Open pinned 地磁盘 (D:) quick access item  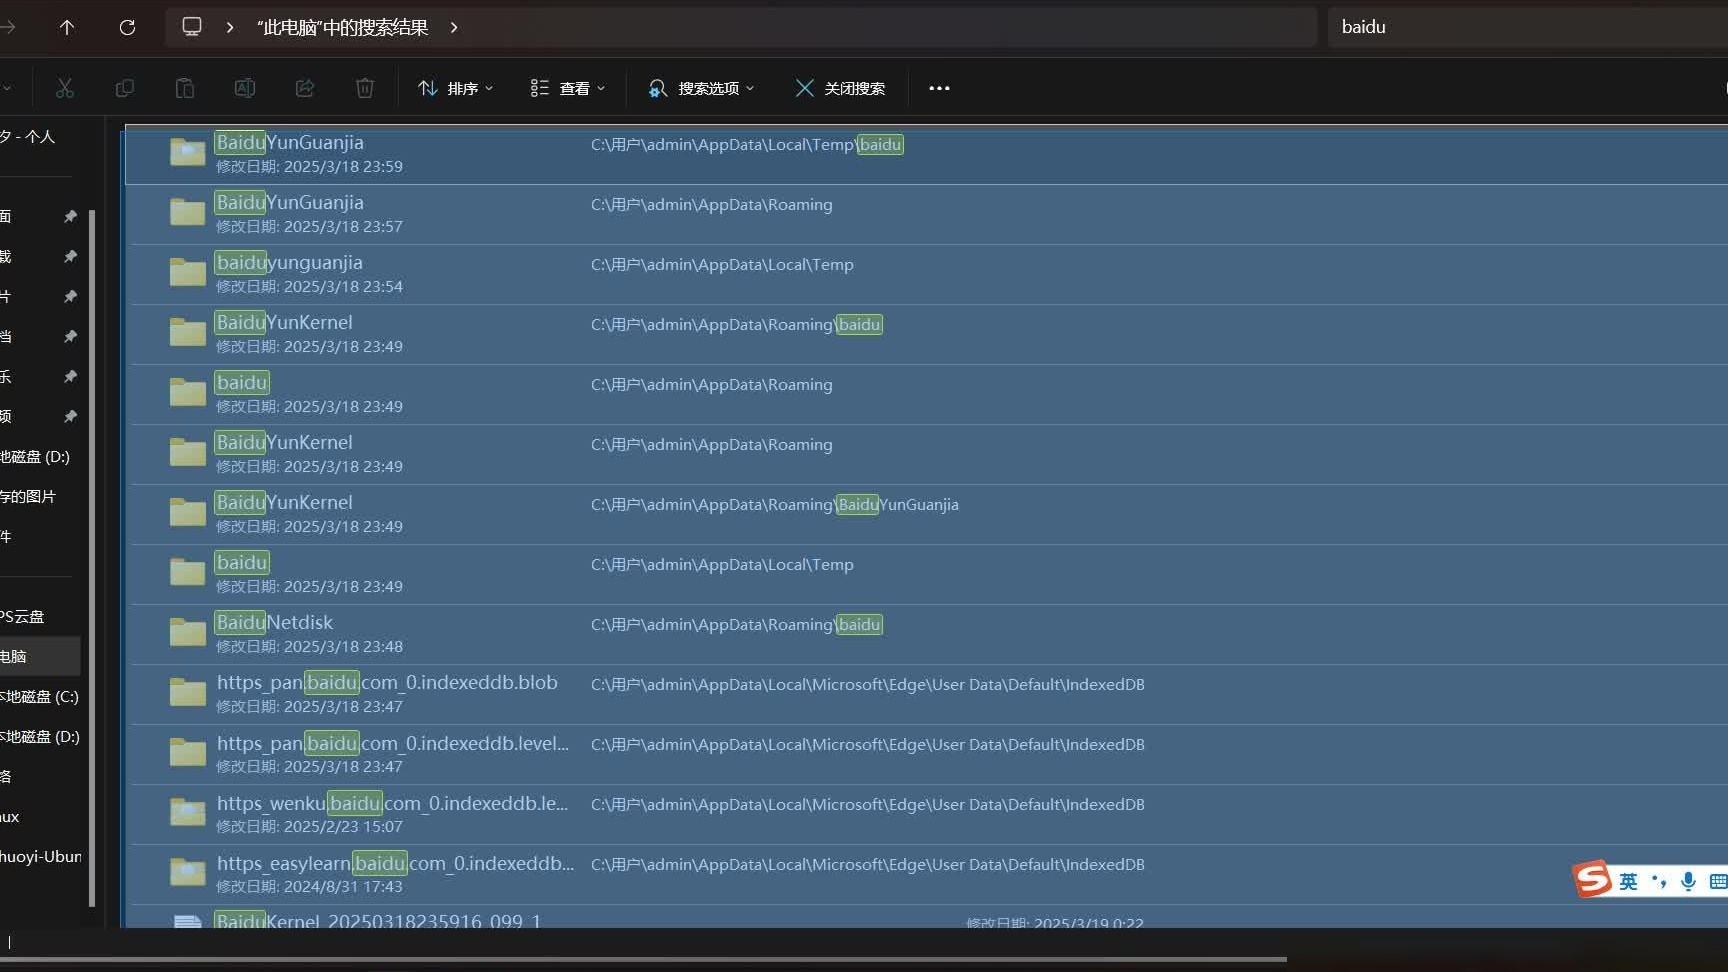pos(36,457)
